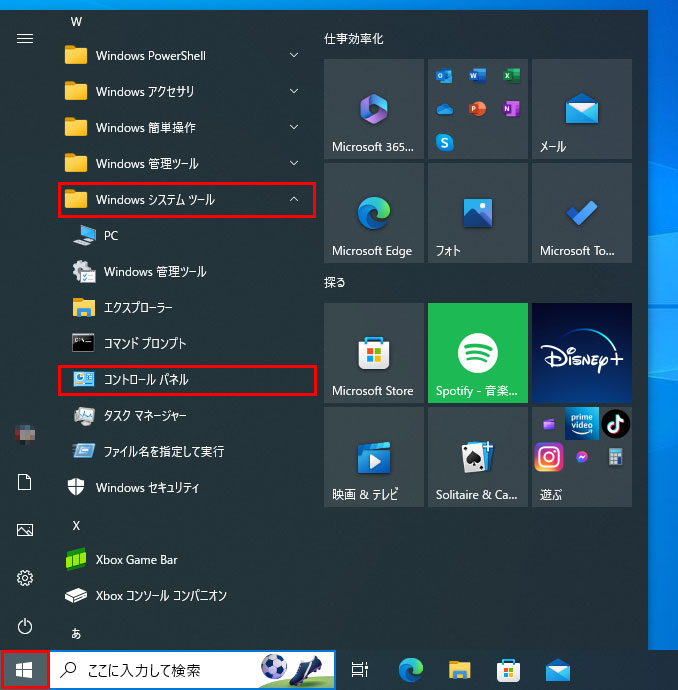Open the Disney+ tile
678x690 pixels.
pos(582,353)
